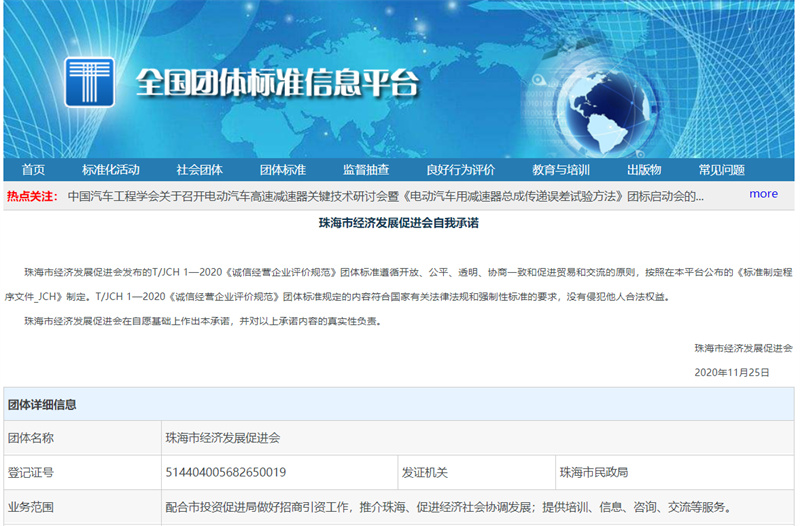Open 教育与培训 menu
Image resolution: width=800 pixels, height=526 pixels.
pyautogui.click(x=561, y=170)
